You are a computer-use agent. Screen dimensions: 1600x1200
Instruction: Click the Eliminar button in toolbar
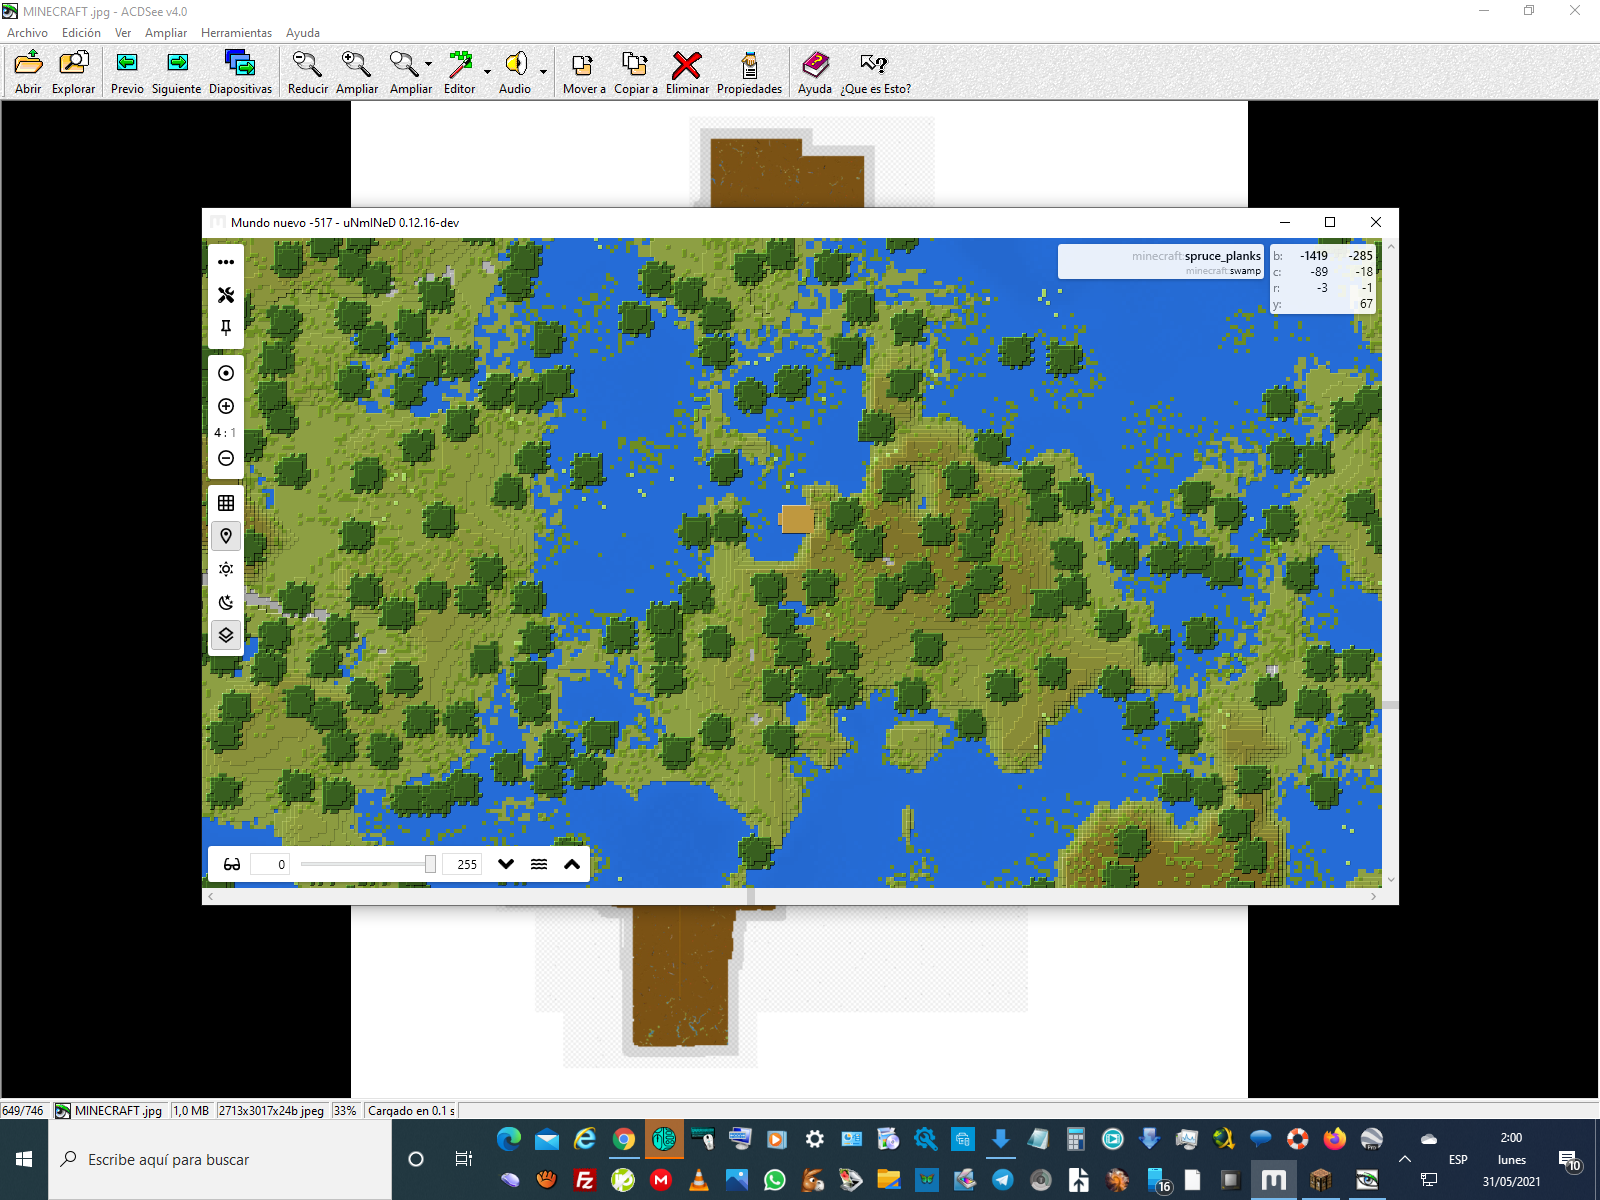[x=687, y=73]
